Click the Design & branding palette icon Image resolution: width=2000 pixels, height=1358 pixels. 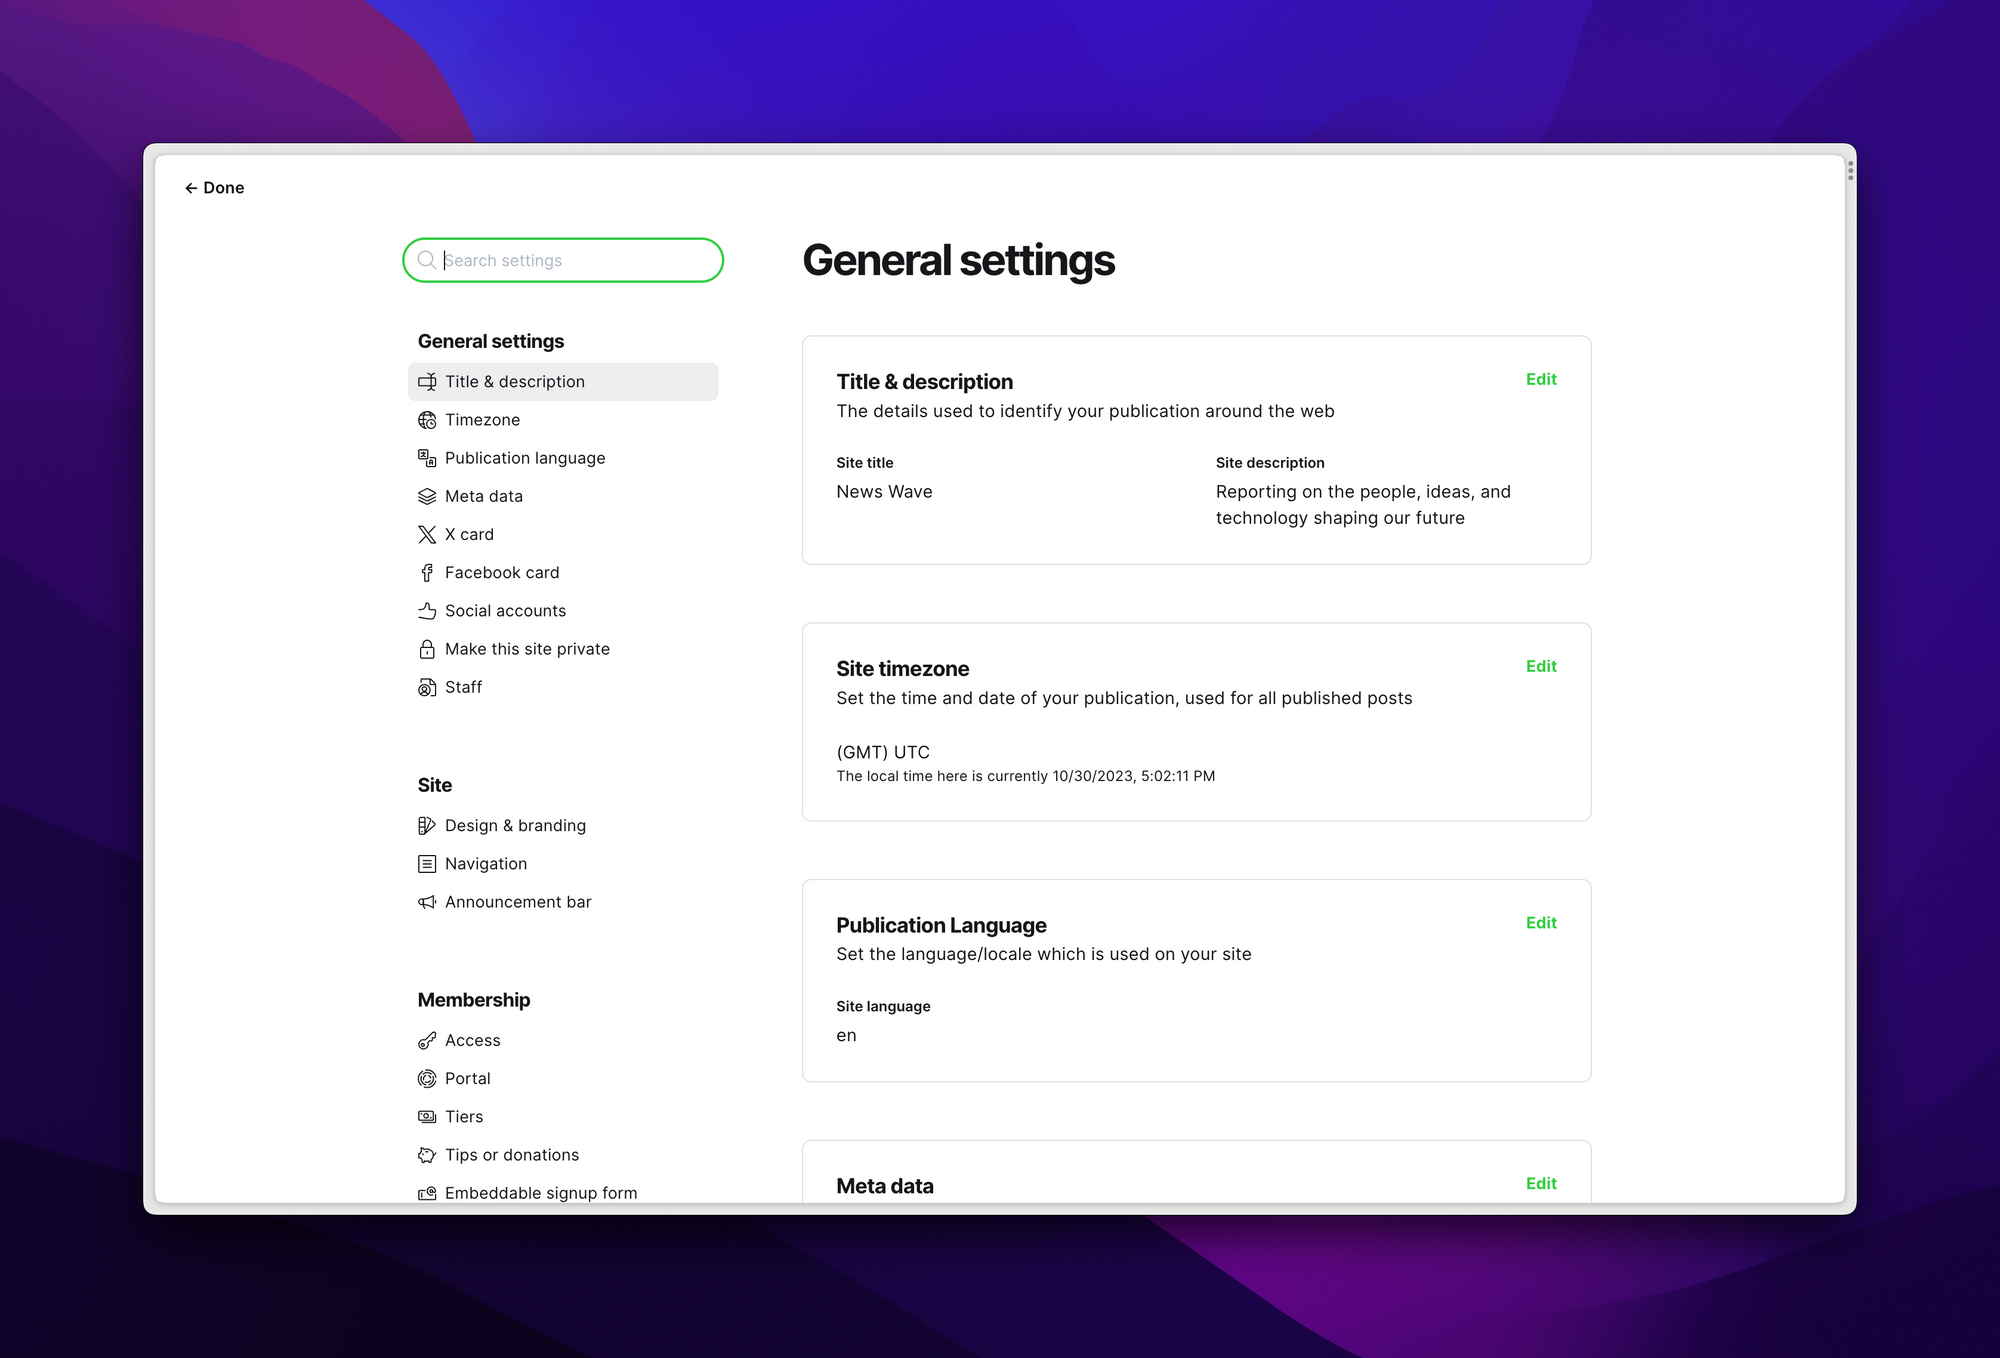coord(427,826)
